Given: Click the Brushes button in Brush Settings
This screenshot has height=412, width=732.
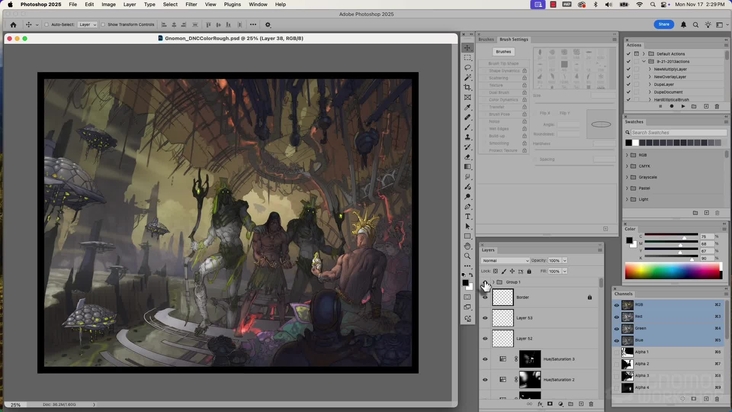Looking at the screenshot, I should tap(504, 51).
